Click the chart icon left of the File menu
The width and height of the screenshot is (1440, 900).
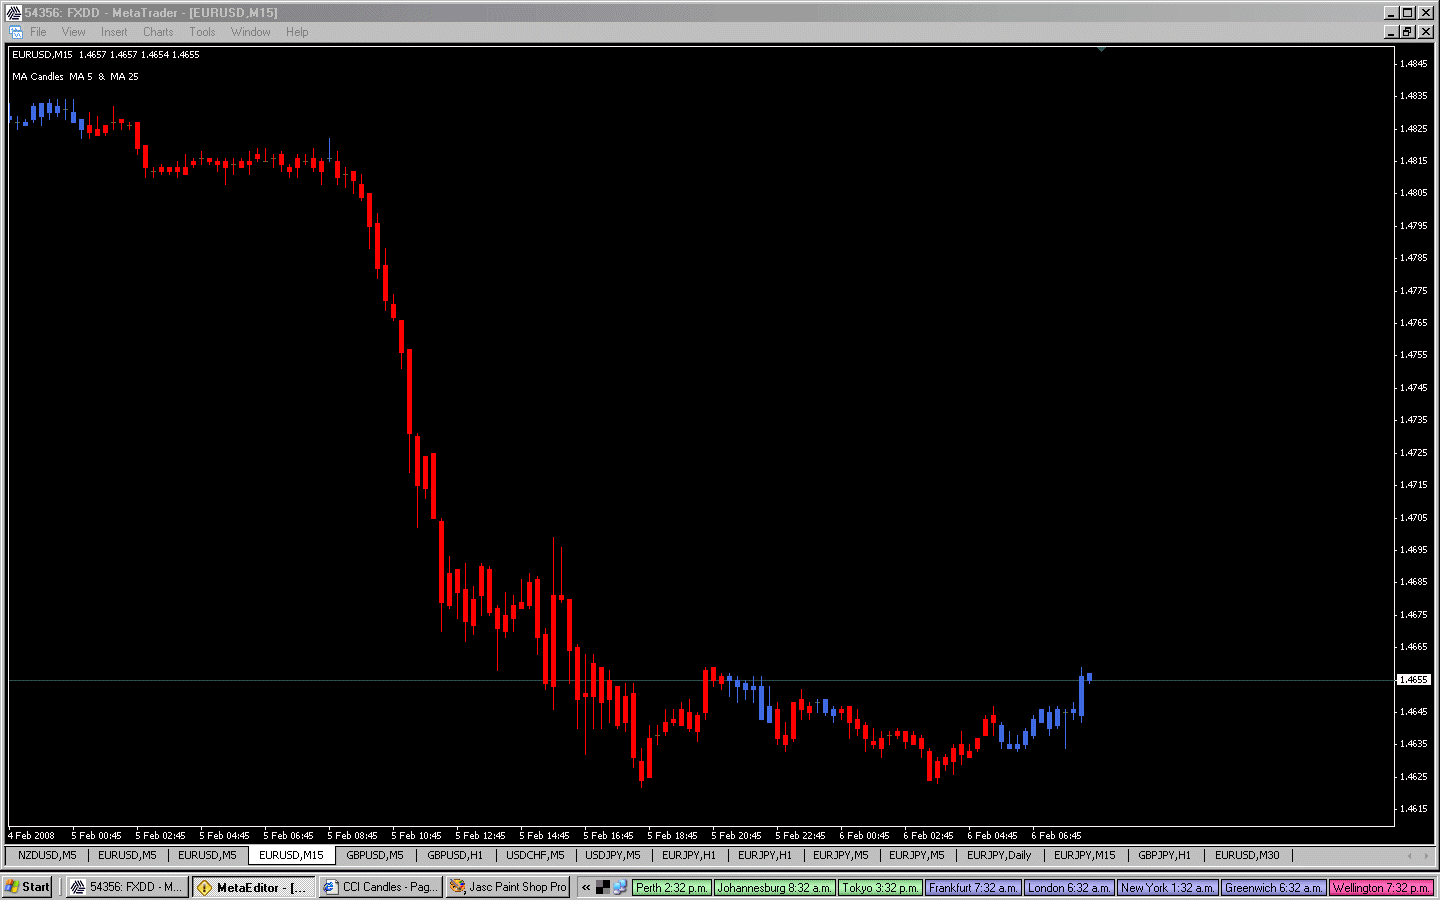pyautogui.click(x=17, y=31)
